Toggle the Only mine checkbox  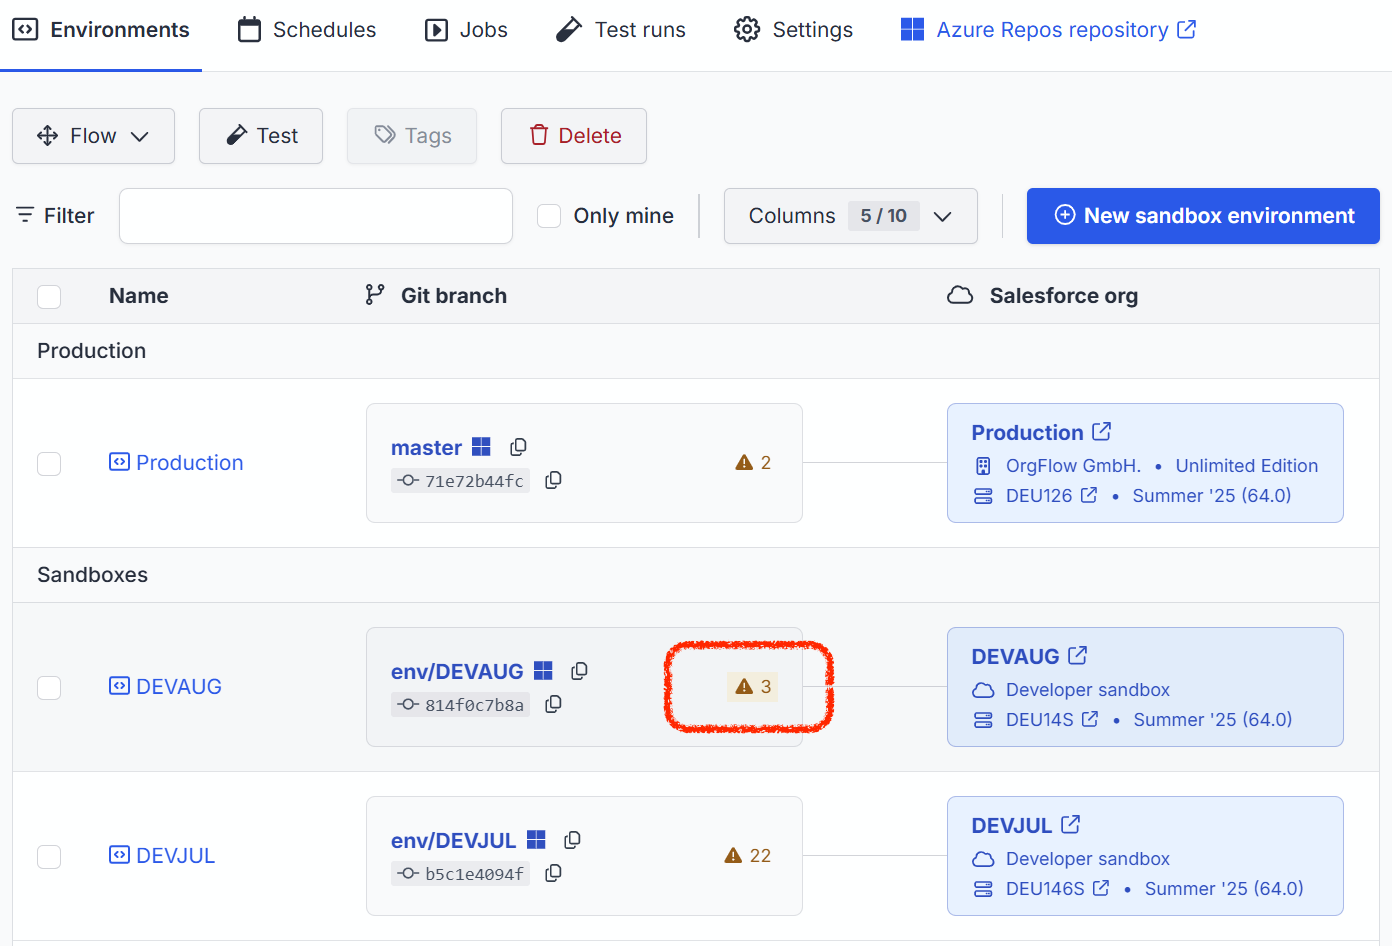tap(549, 216)
